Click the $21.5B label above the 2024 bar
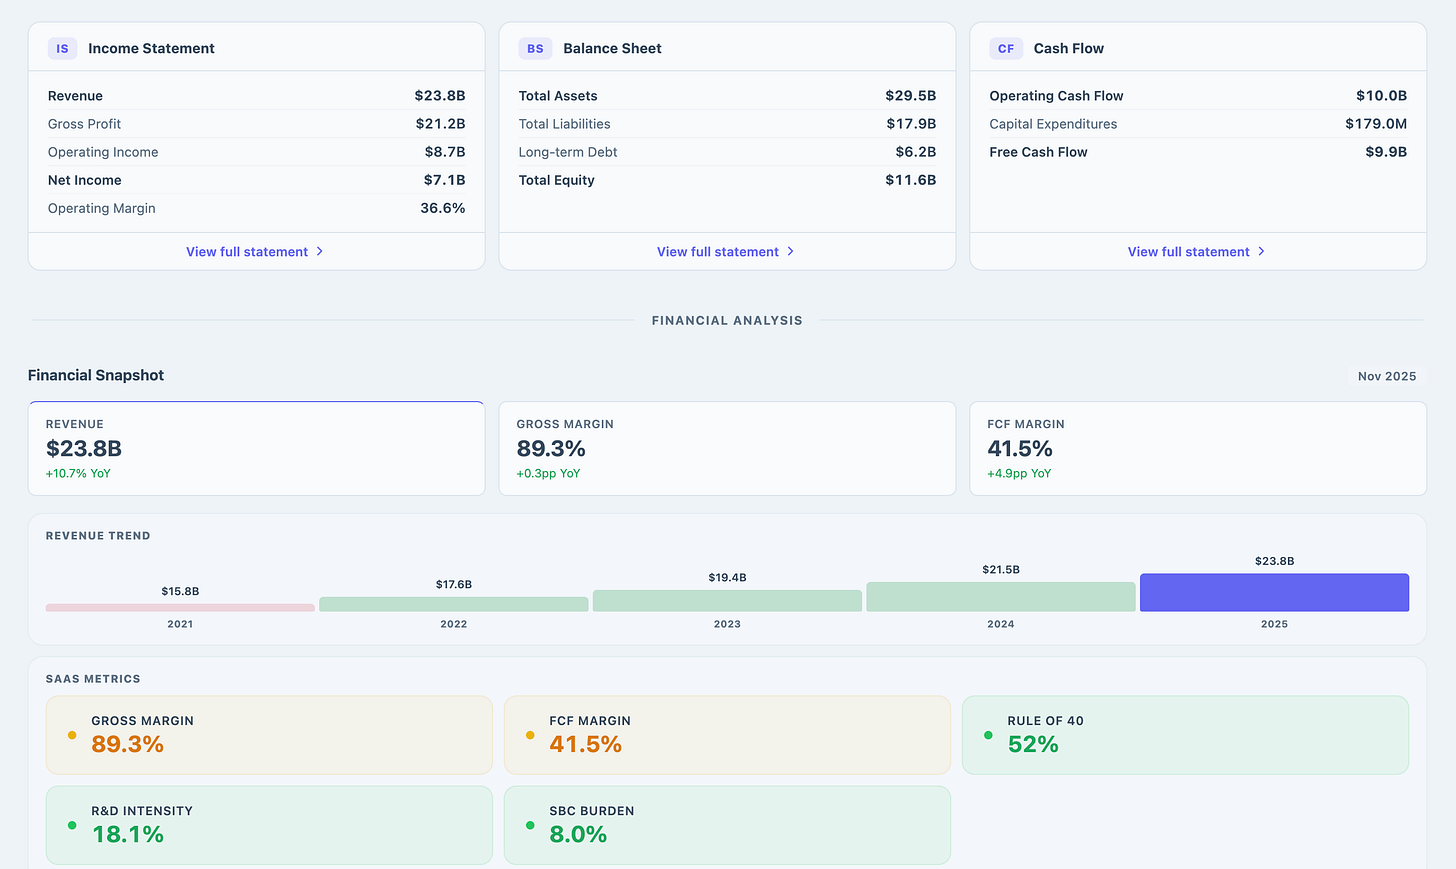Screen dimensions: 1456x869 point(1001,569)
